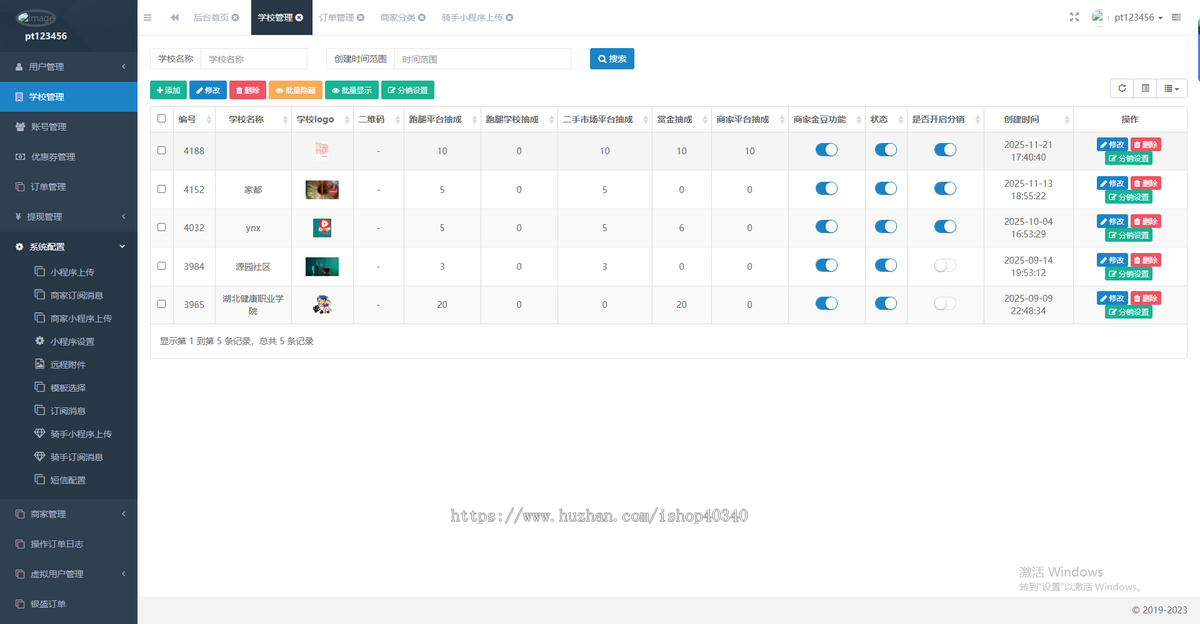
Task: Focus the 时间范围 date range input
Action: point(482,59)
